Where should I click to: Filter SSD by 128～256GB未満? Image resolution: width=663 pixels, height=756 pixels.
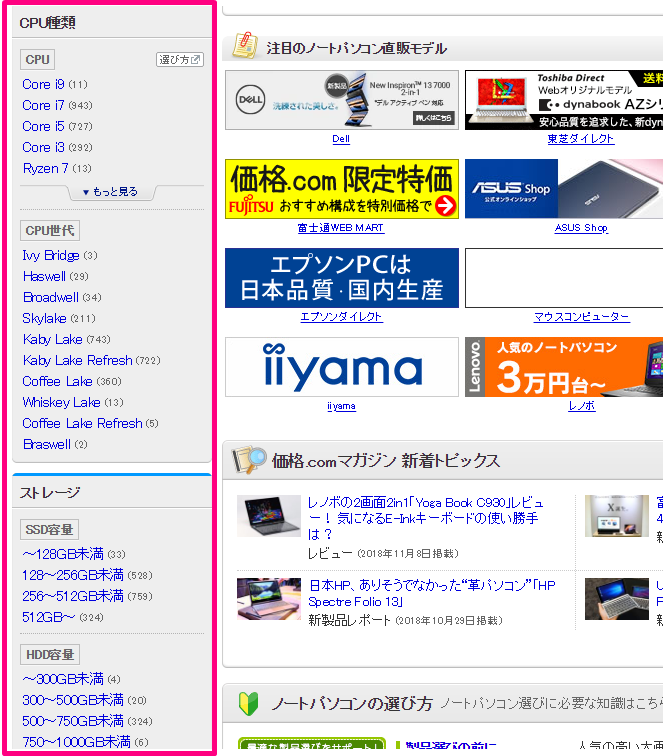coord(73,575)
